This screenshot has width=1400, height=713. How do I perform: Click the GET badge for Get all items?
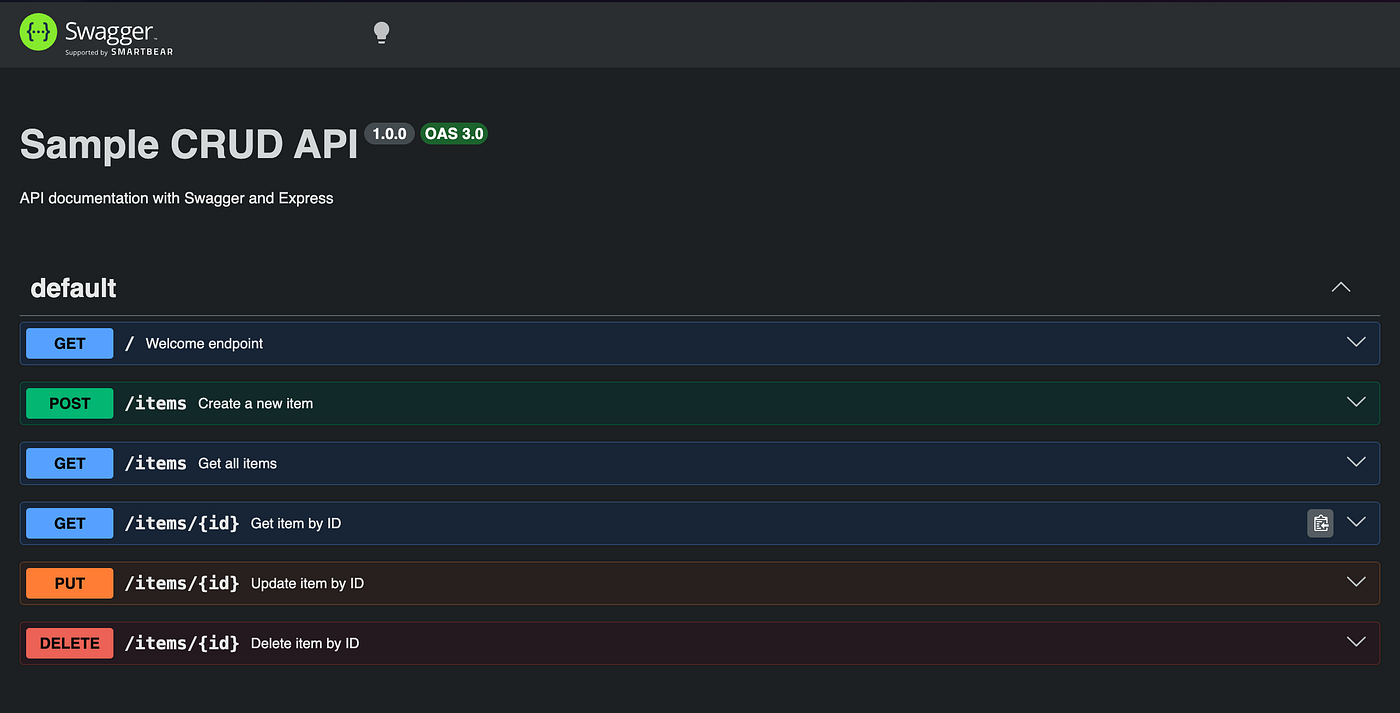(x=70, y=463)
